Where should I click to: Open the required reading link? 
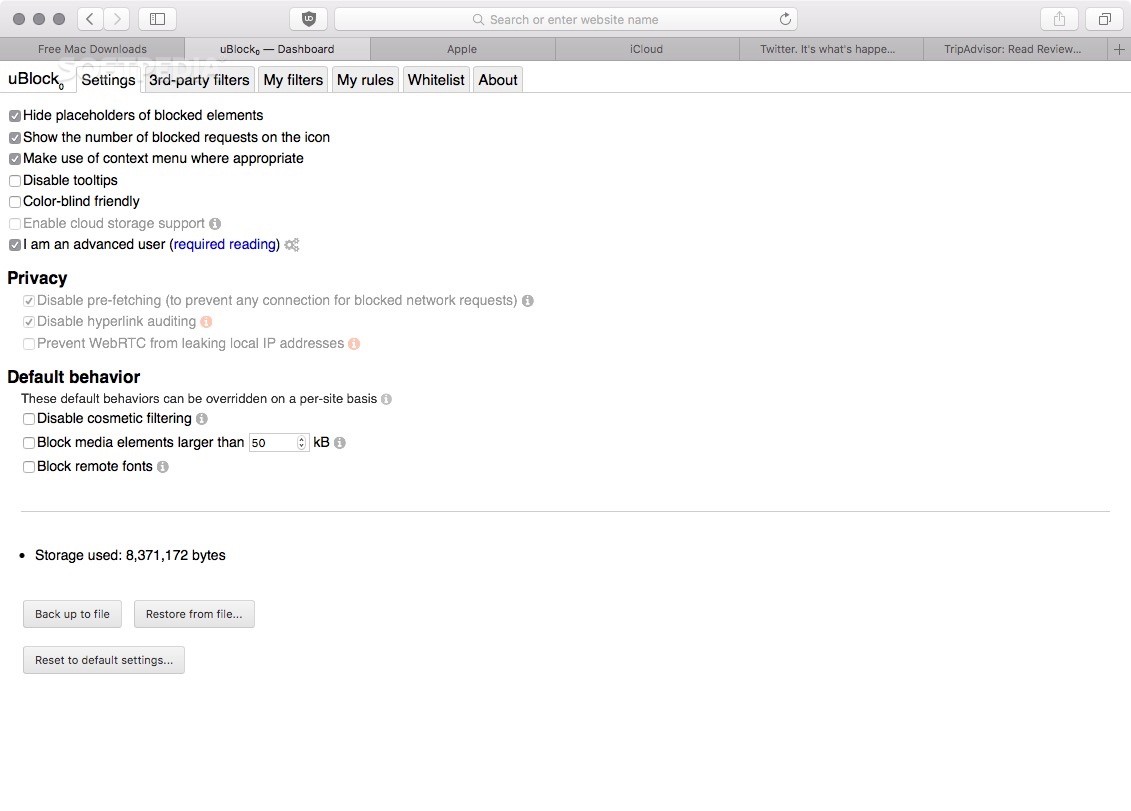(x=224, y=244)
